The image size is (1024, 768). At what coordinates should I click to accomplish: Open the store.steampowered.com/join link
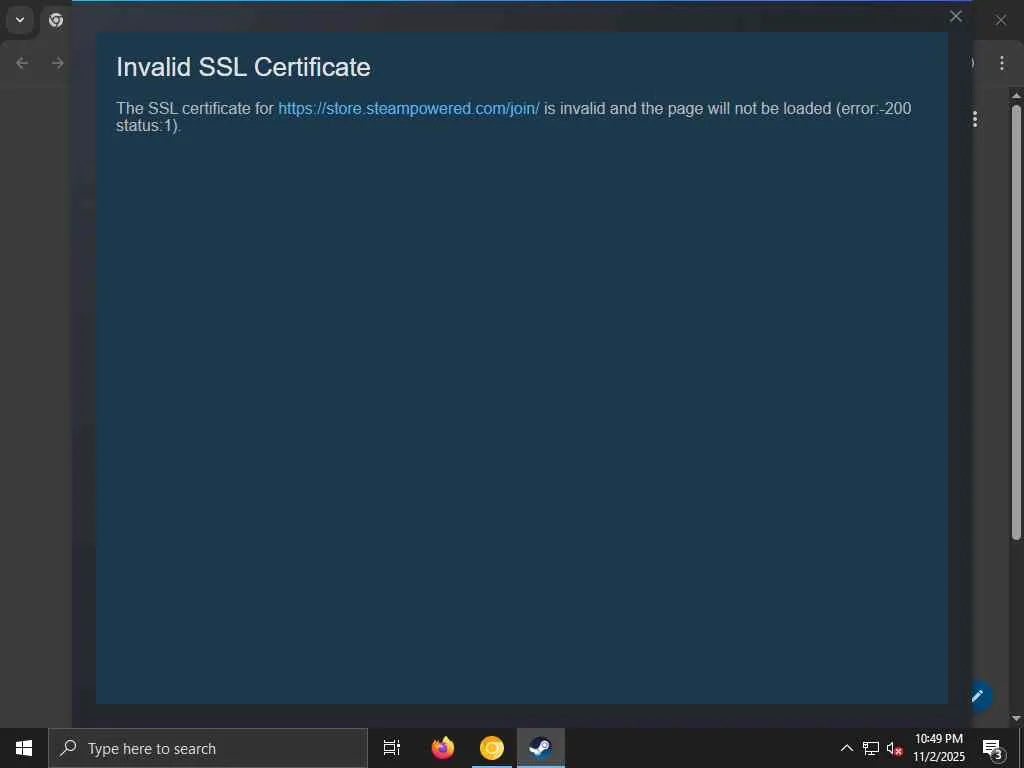(x=409, y=108)
